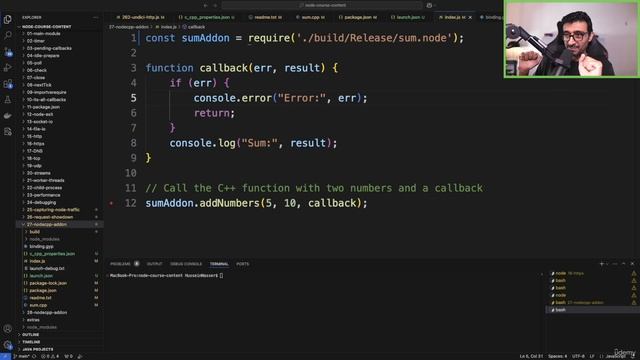Open the Manage gear icon
The width and height of the screenshot is (640, 360).
[8, 345]
